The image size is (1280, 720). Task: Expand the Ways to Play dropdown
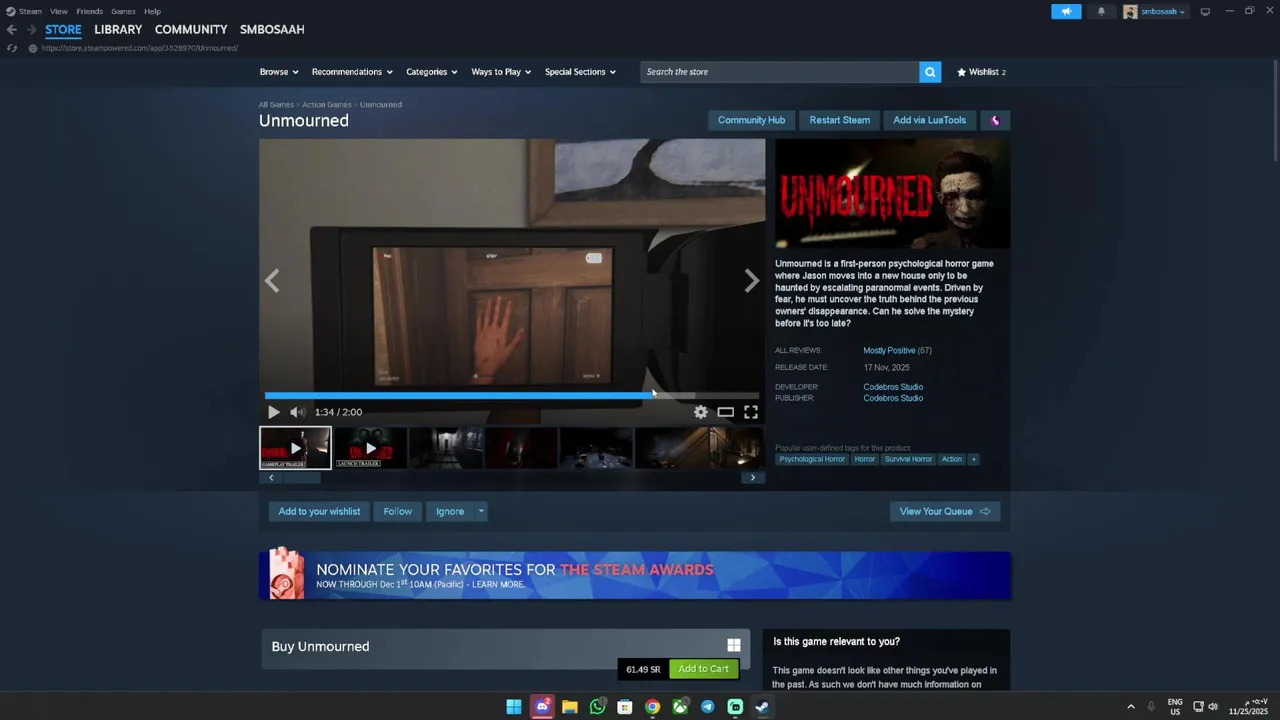click(x=501, y=72)
